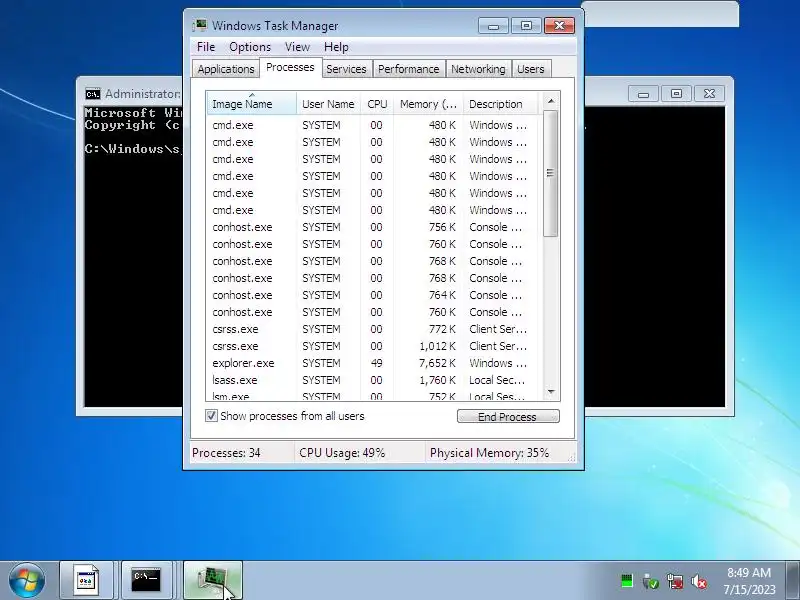Click Processes: 34 in status bar
The height and width of the screenshot is (600, 800).
tap(227, 453)
